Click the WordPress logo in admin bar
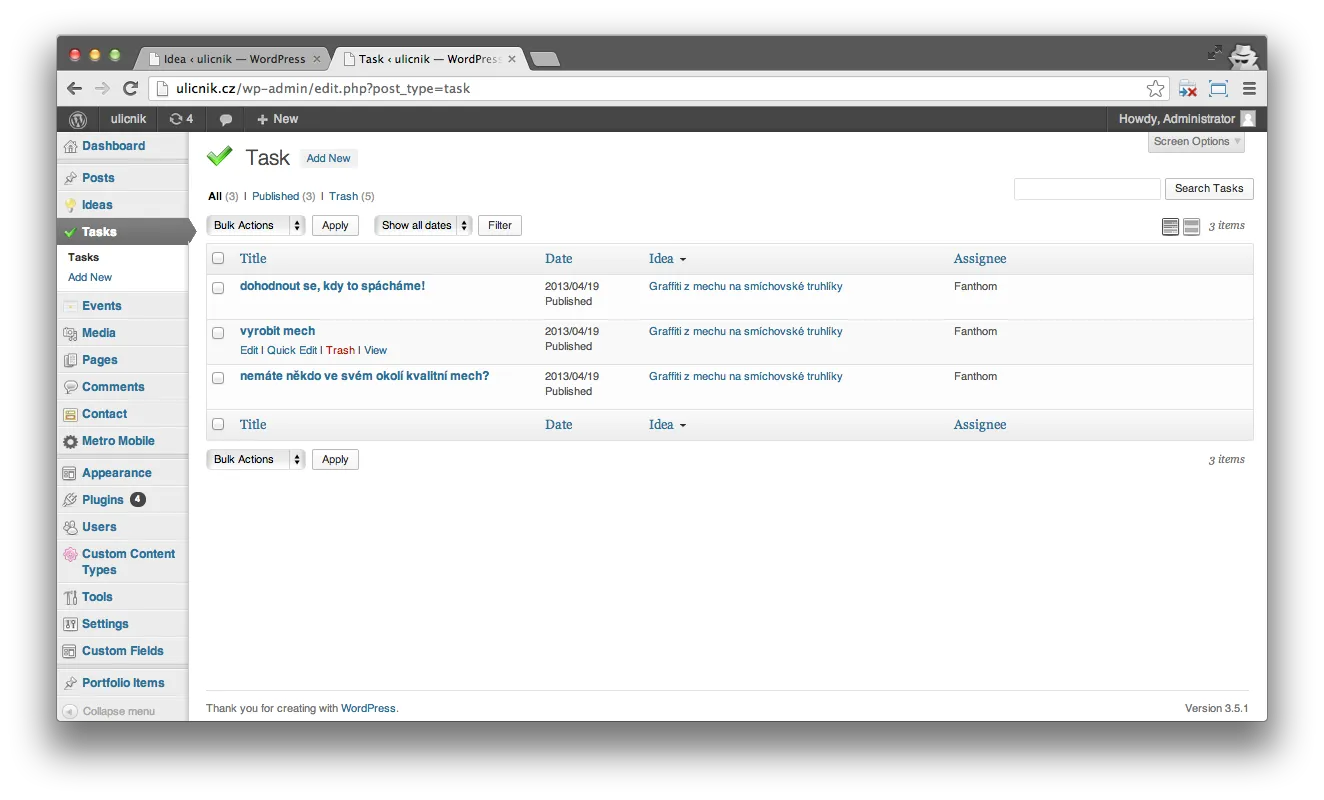Screen dimensions: 1324x800 [78, 119]
